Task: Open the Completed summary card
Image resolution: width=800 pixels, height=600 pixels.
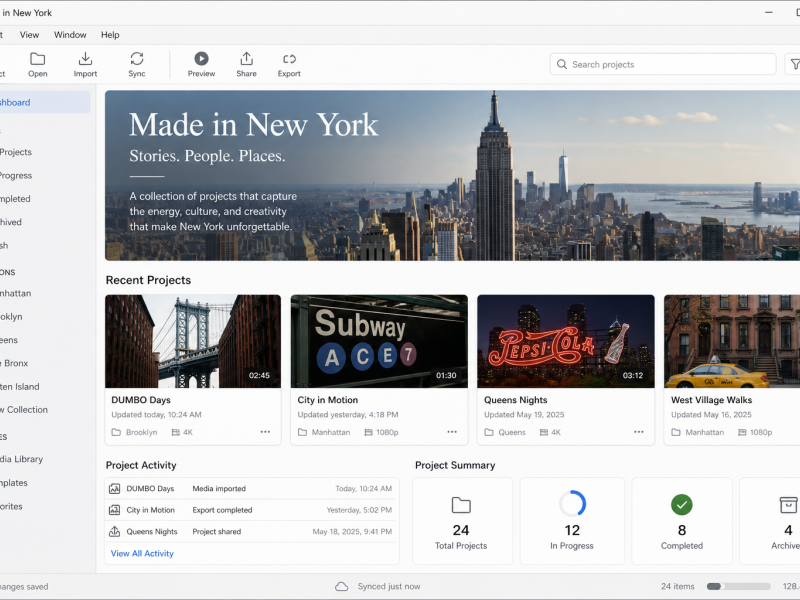Action: coord(682,521)
